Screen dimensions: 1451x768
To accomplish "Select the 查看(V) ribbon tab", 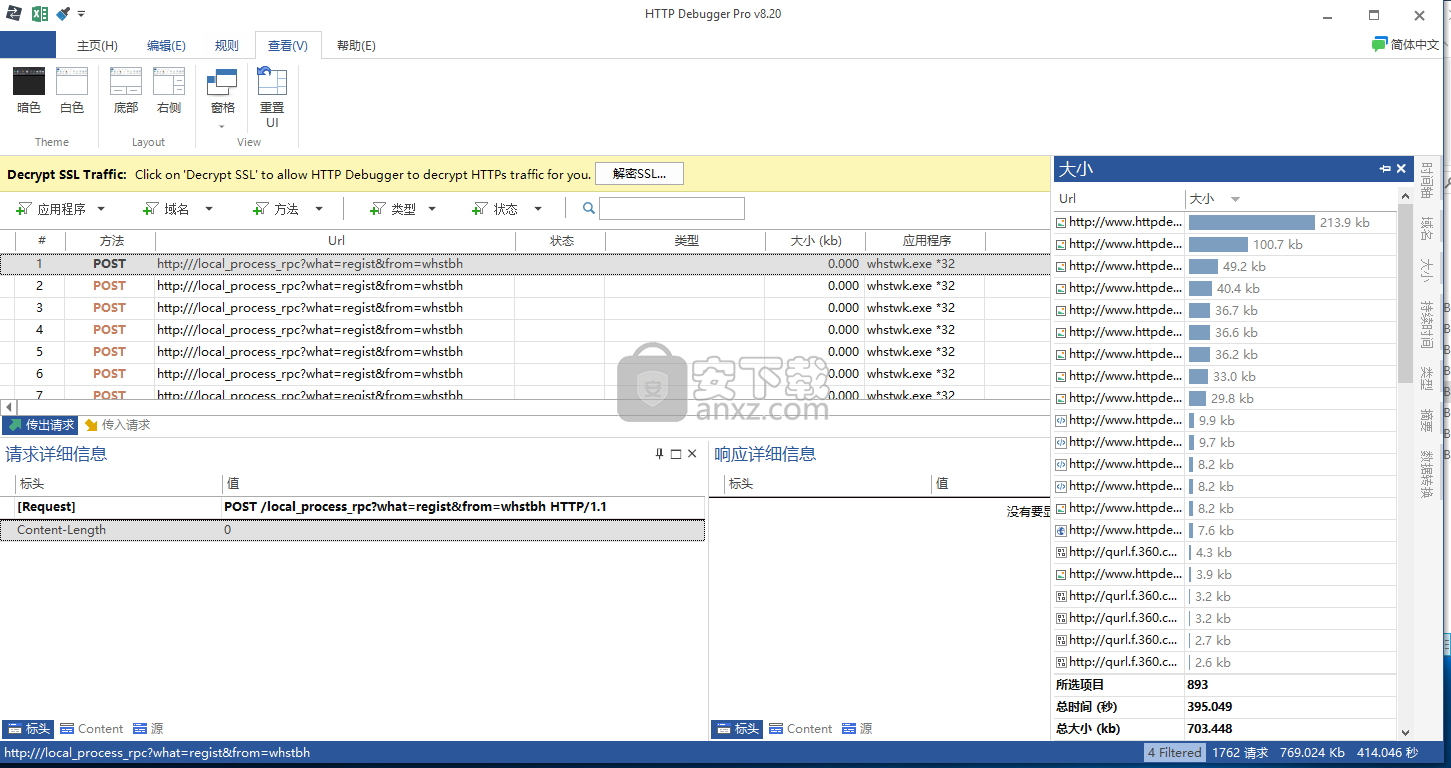I will tap(288, 46).
